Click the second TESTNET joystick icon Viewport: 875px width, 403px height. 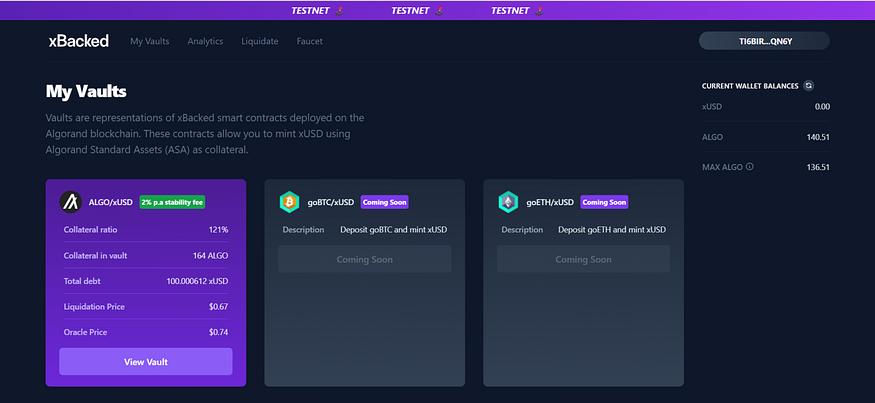point(440,11)
